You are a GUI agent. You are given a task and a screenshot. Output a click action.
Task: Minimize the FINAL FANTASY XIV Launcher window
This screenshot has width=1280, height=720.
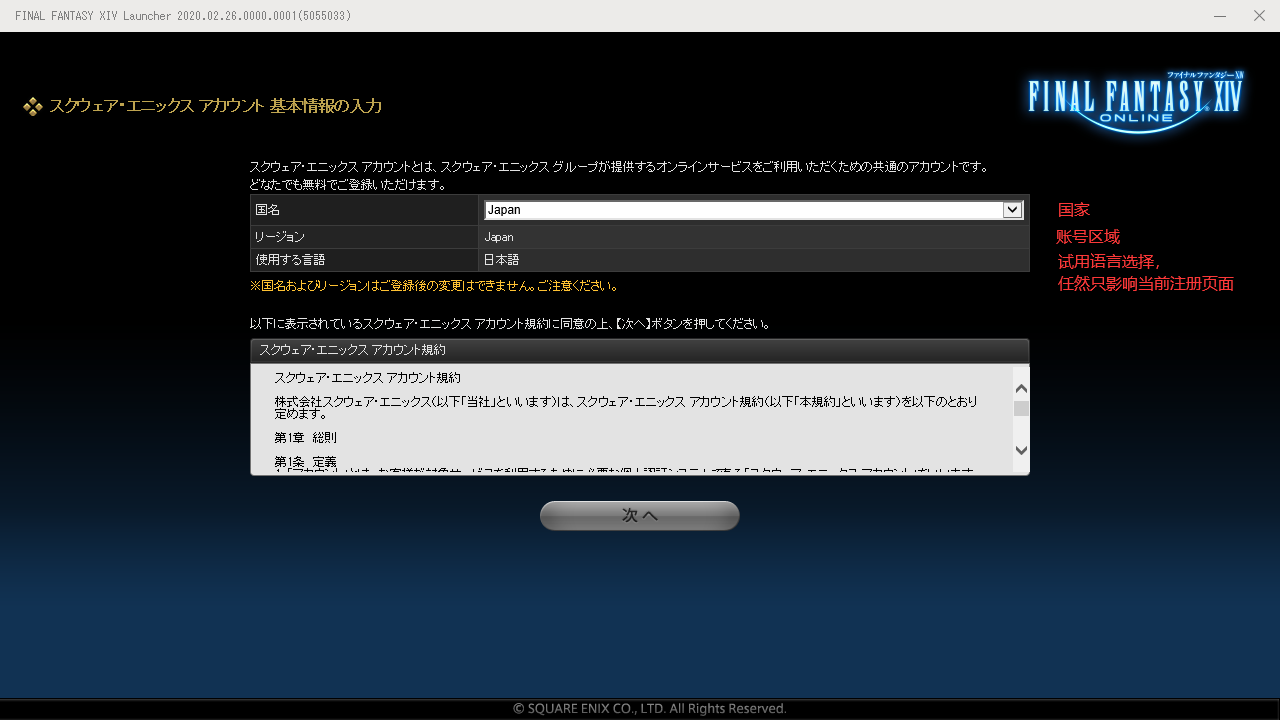tap(1220, 16)
